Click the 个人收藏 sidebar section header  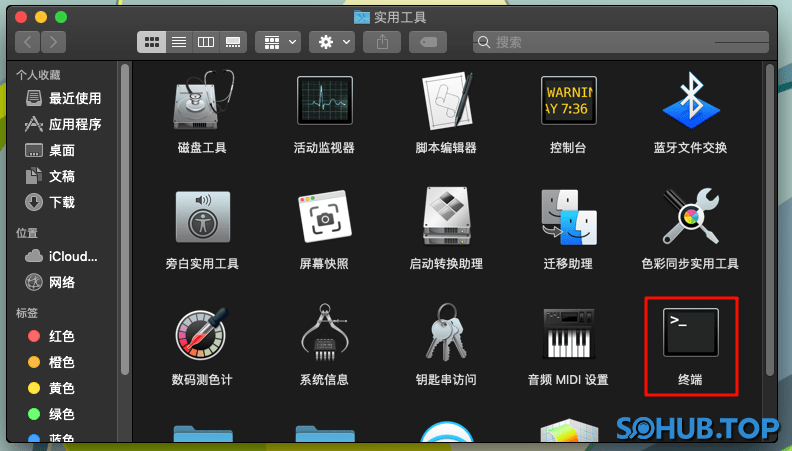(x=38, y=75)
